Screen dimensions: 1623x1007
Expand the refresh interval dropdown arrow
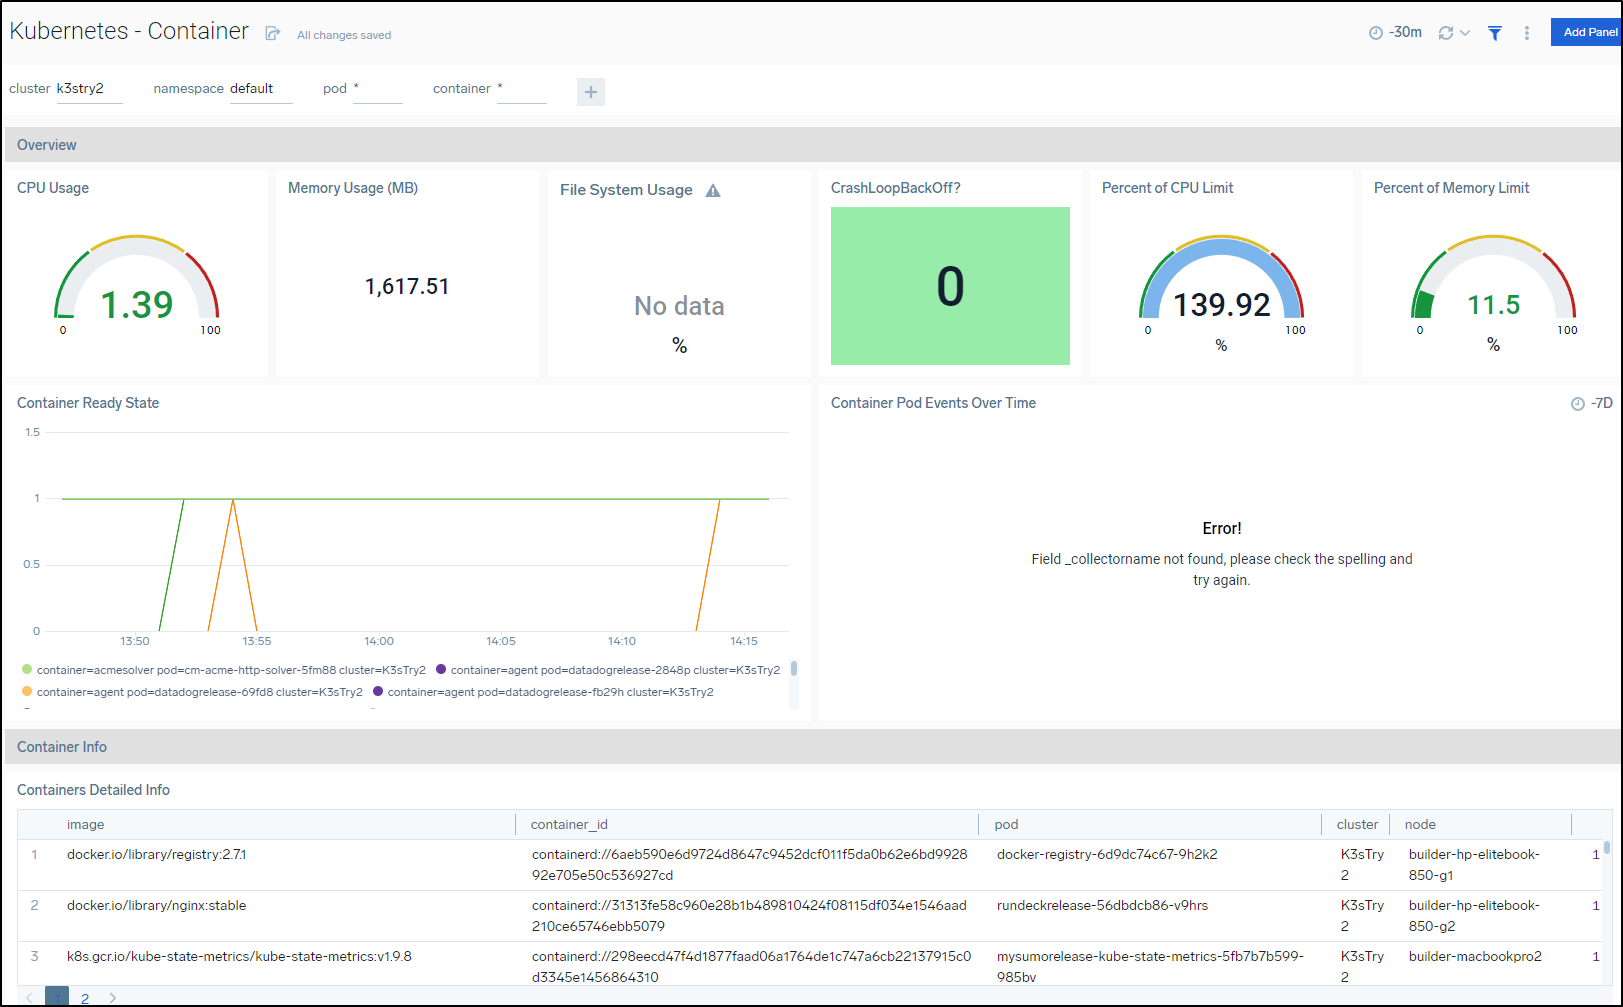point(1465,33)
